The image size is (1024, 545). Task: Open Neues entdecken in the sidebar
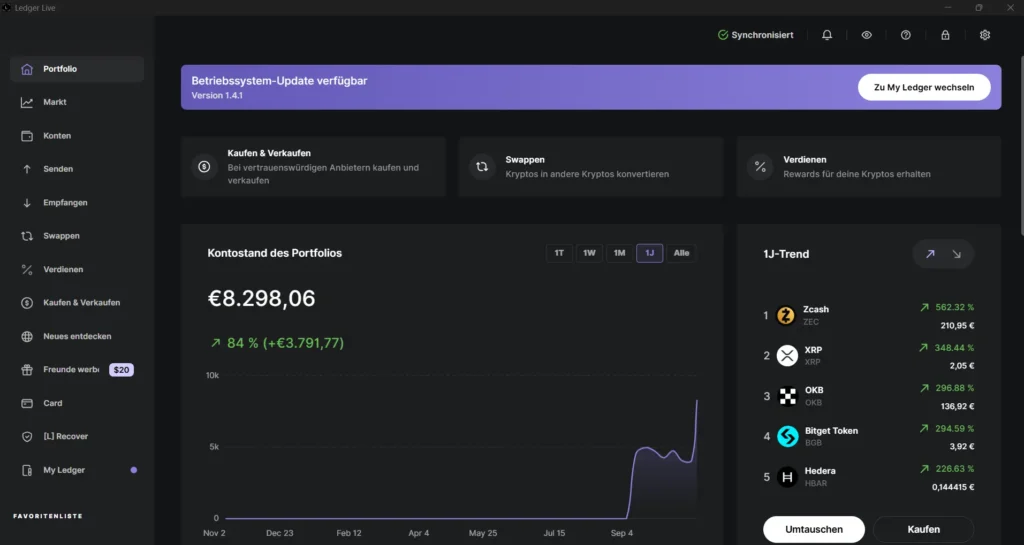pos(77,337)
